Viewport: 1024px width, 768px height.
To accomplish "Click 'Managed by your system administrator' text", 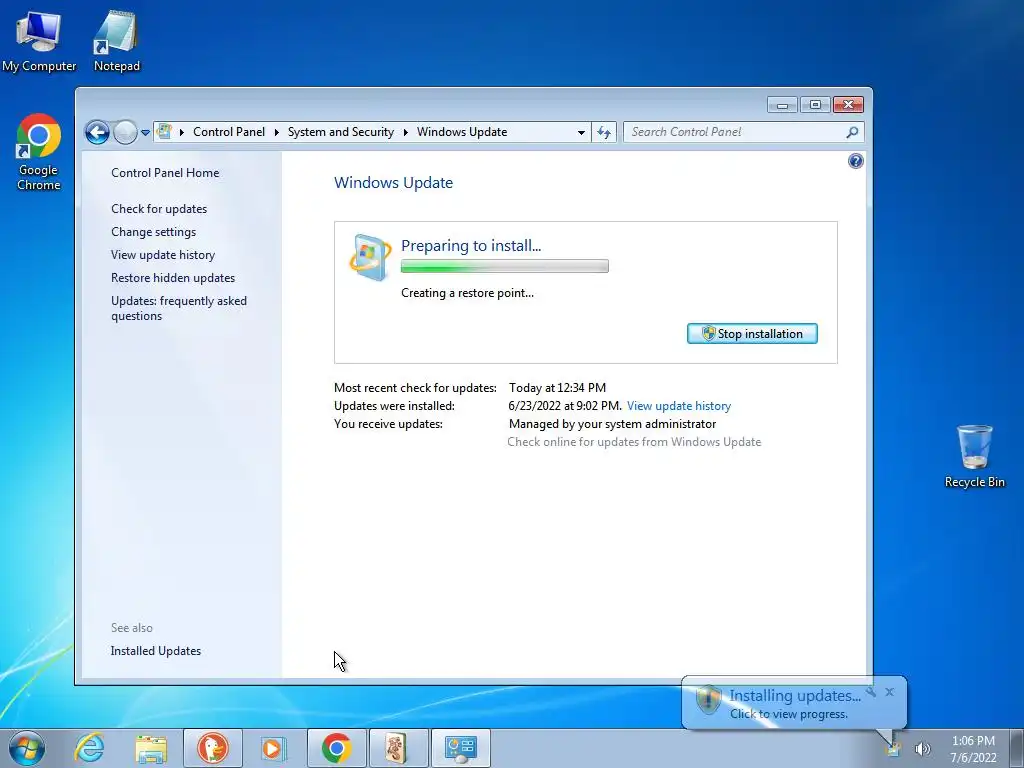I will (x=612, y=424).
